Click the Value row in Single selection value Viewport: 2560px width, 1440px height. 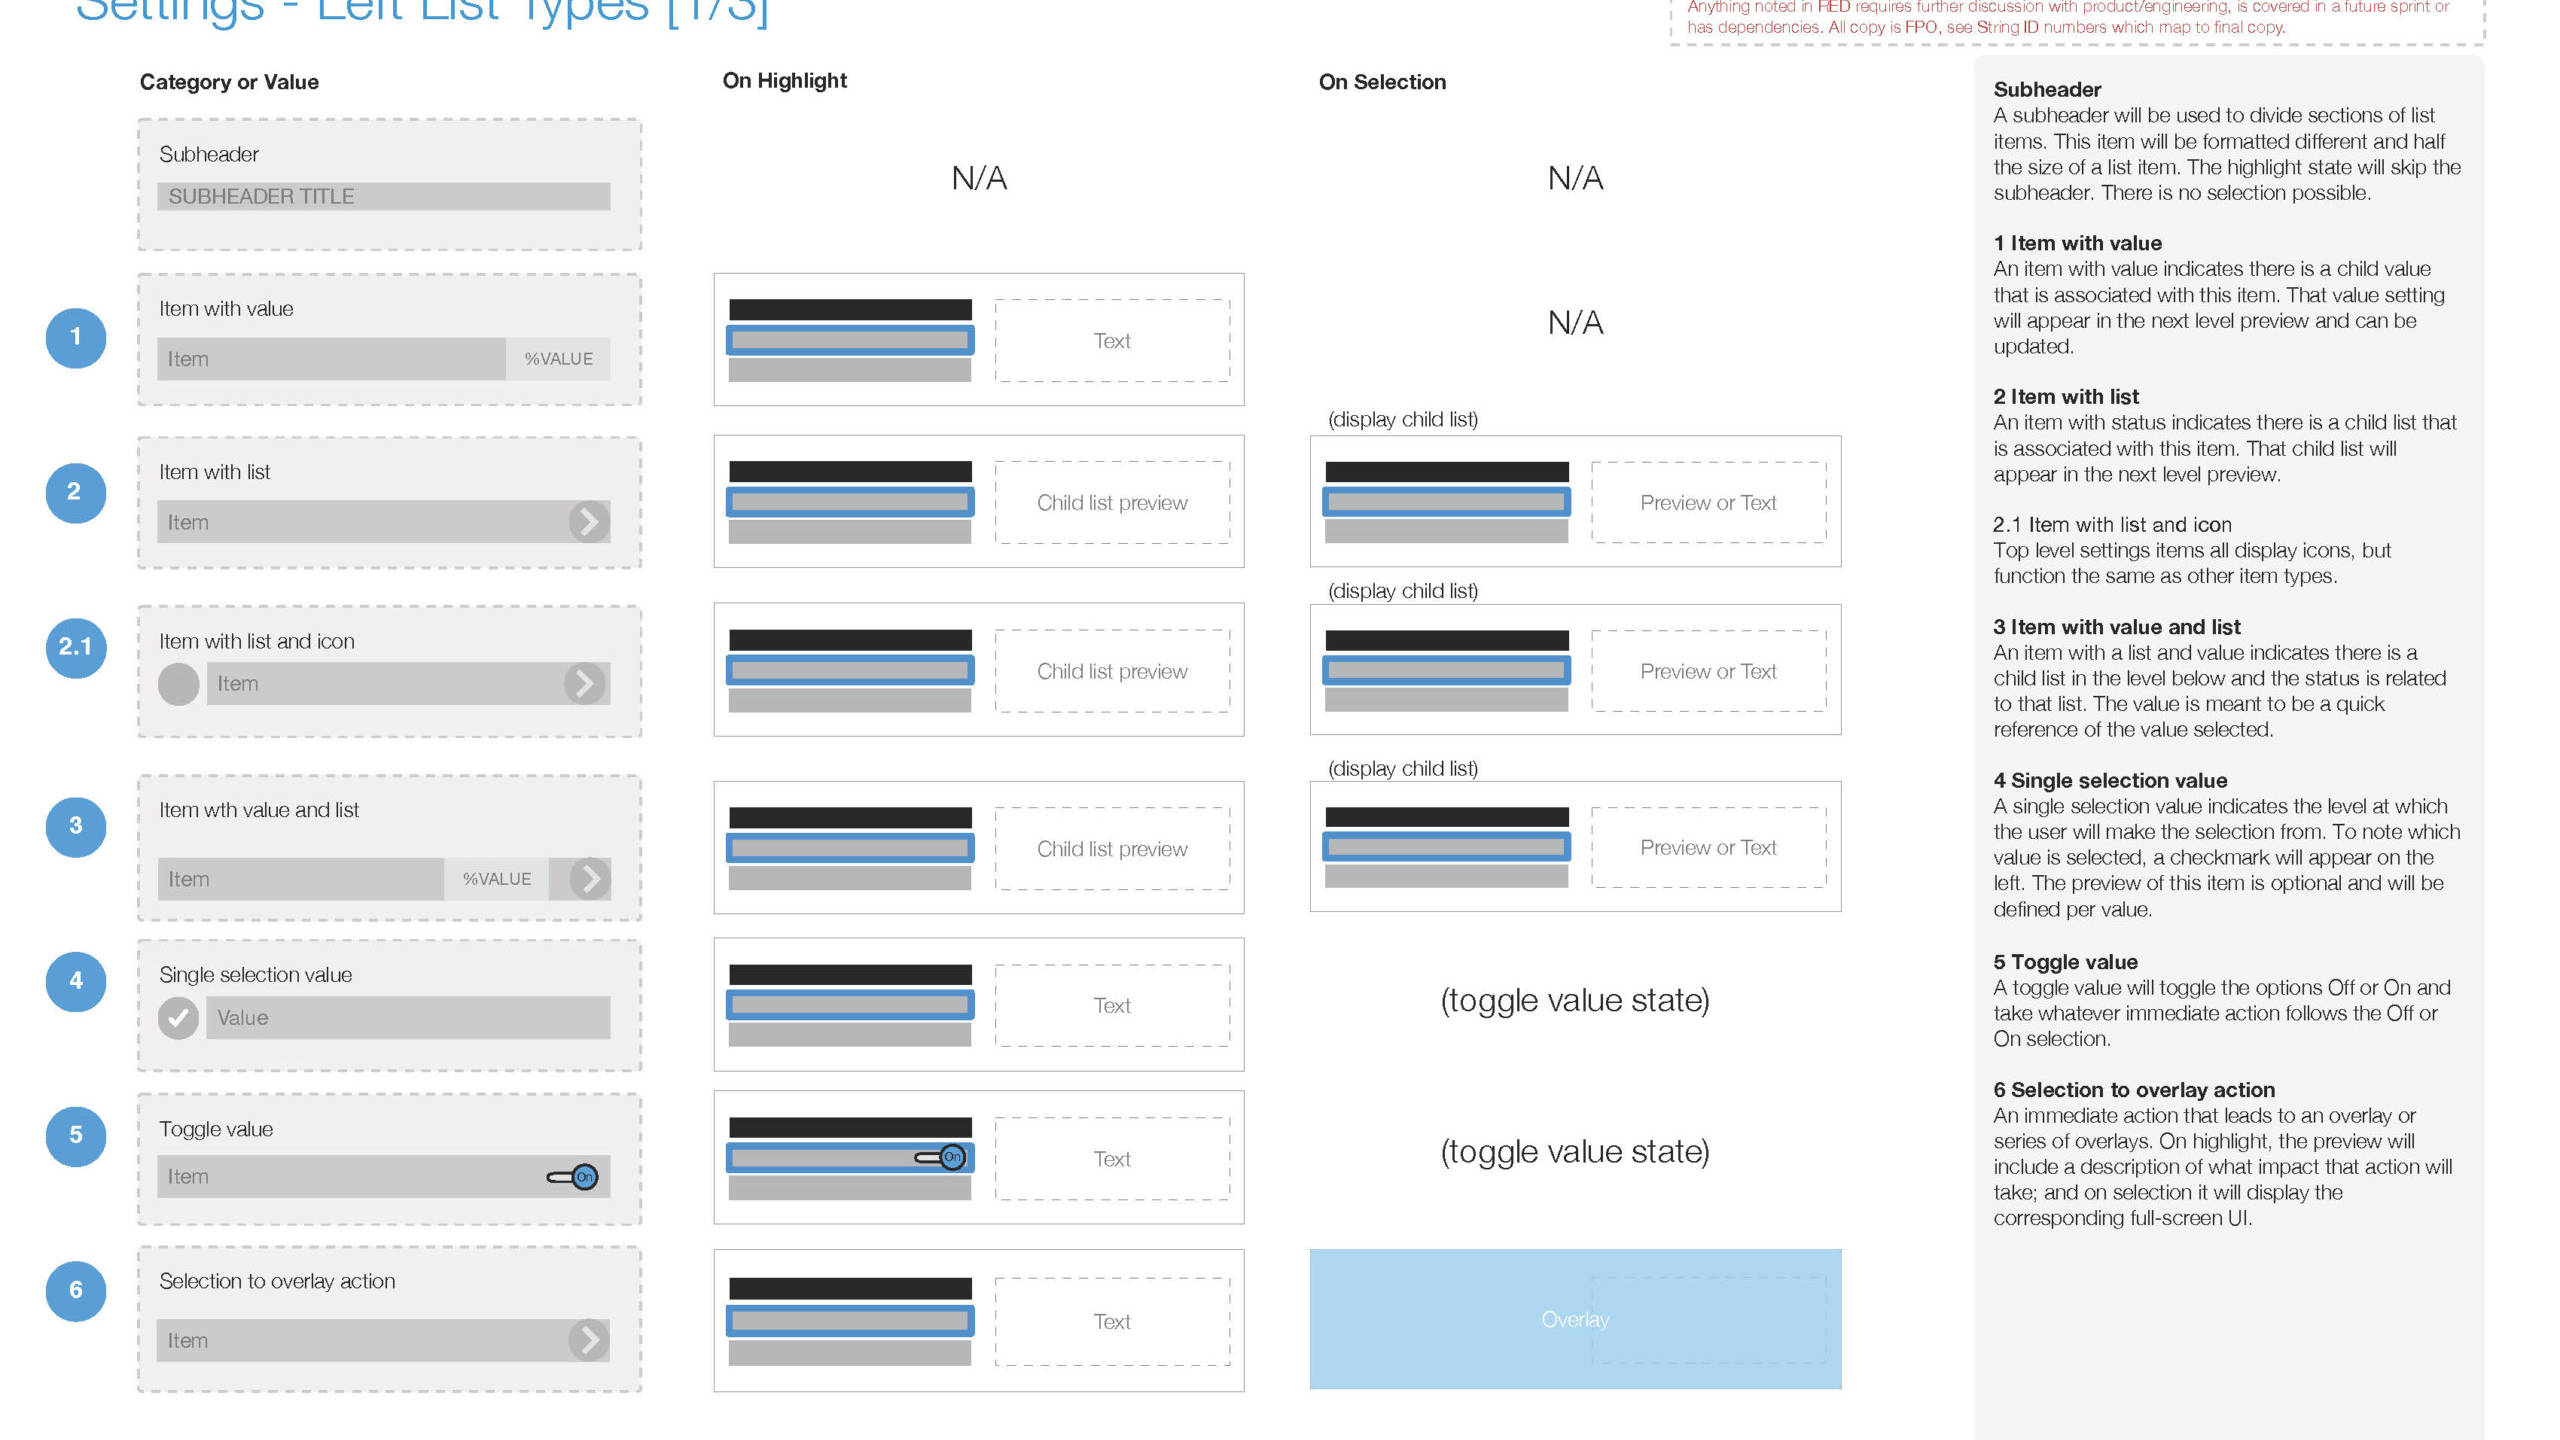(x=407, y=1018)
